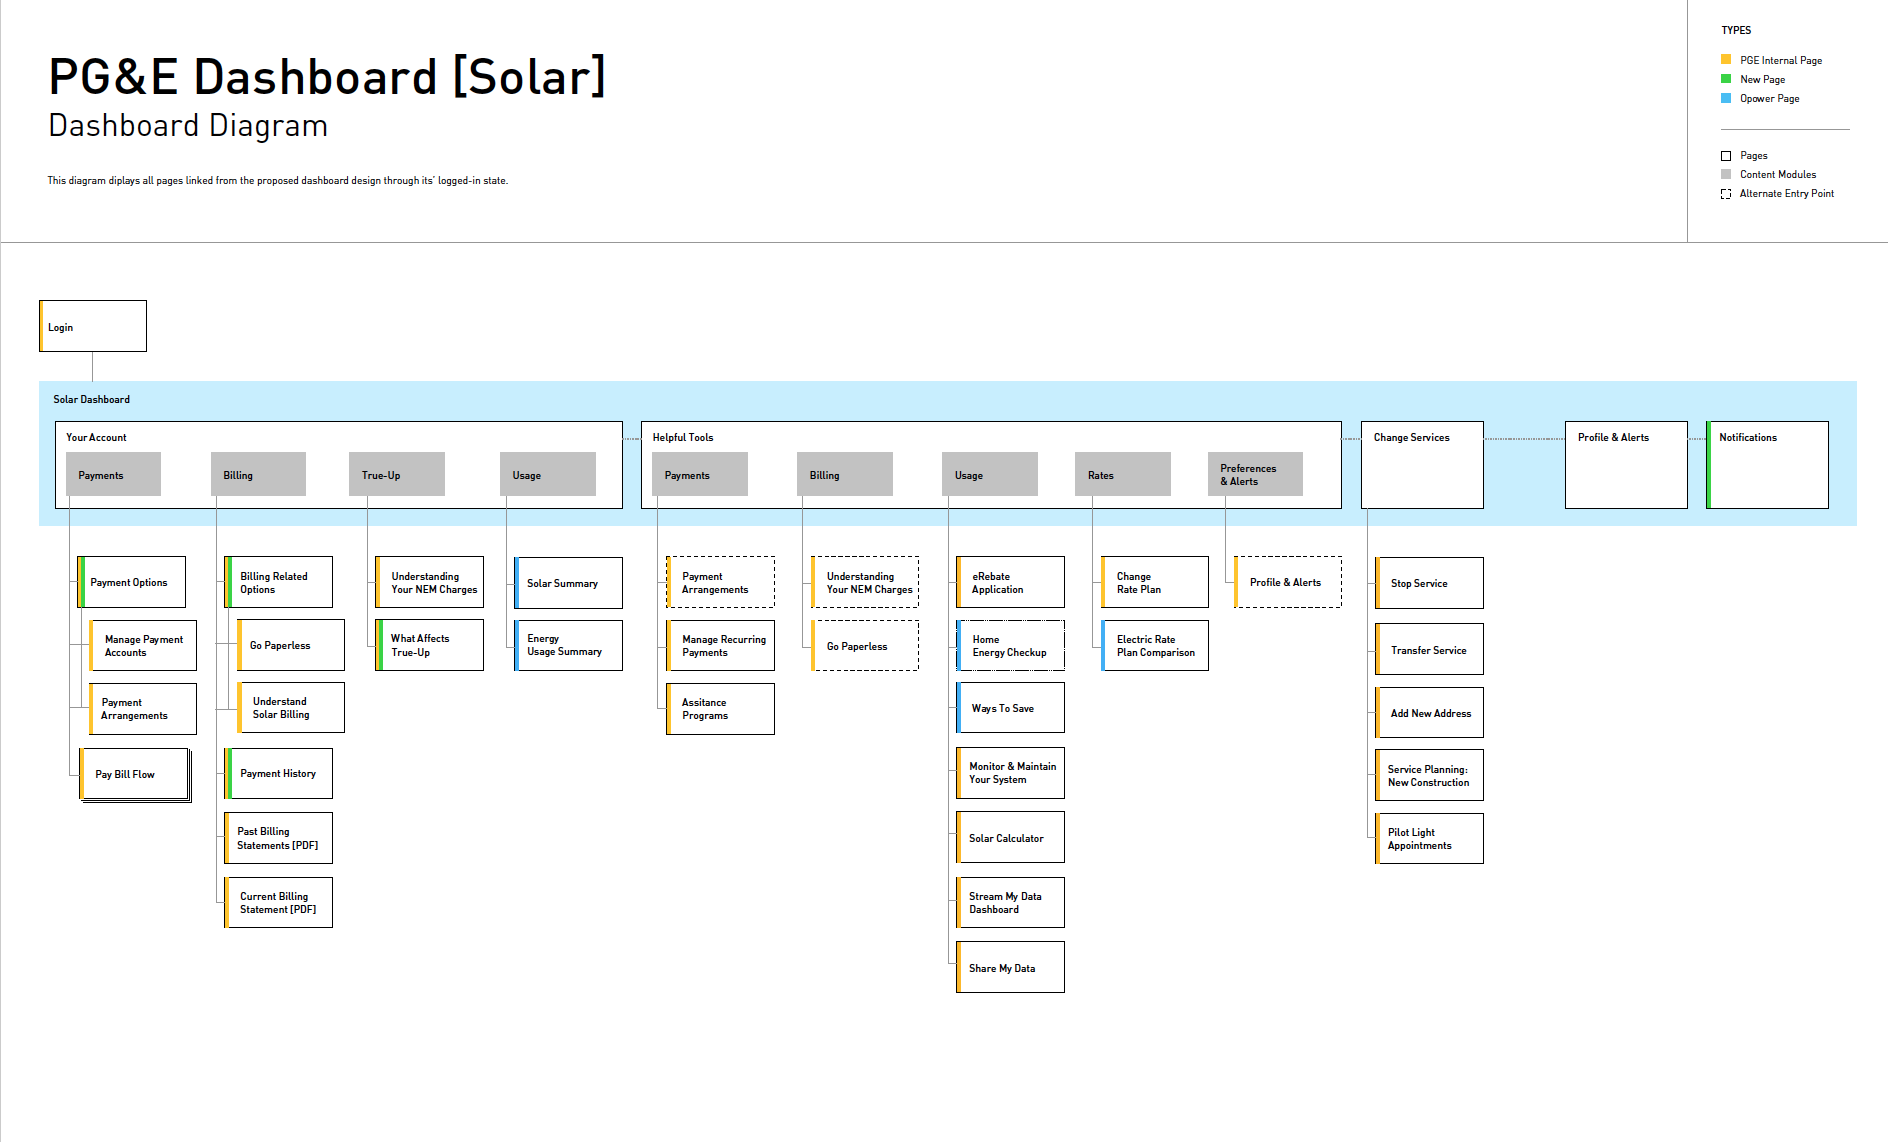This screenshot has height=1142, width=1888.
Task: Select the Rates content module
Action: tap(1123, 474)
